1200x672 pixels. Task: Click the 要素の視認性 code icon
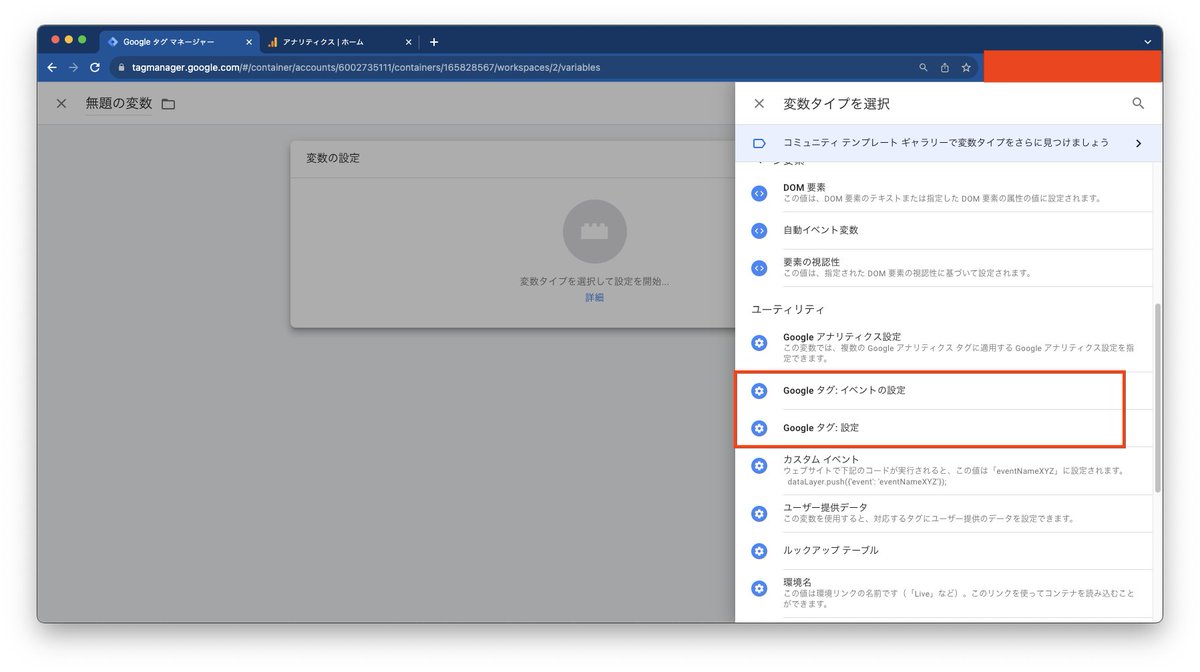point(759,267)
